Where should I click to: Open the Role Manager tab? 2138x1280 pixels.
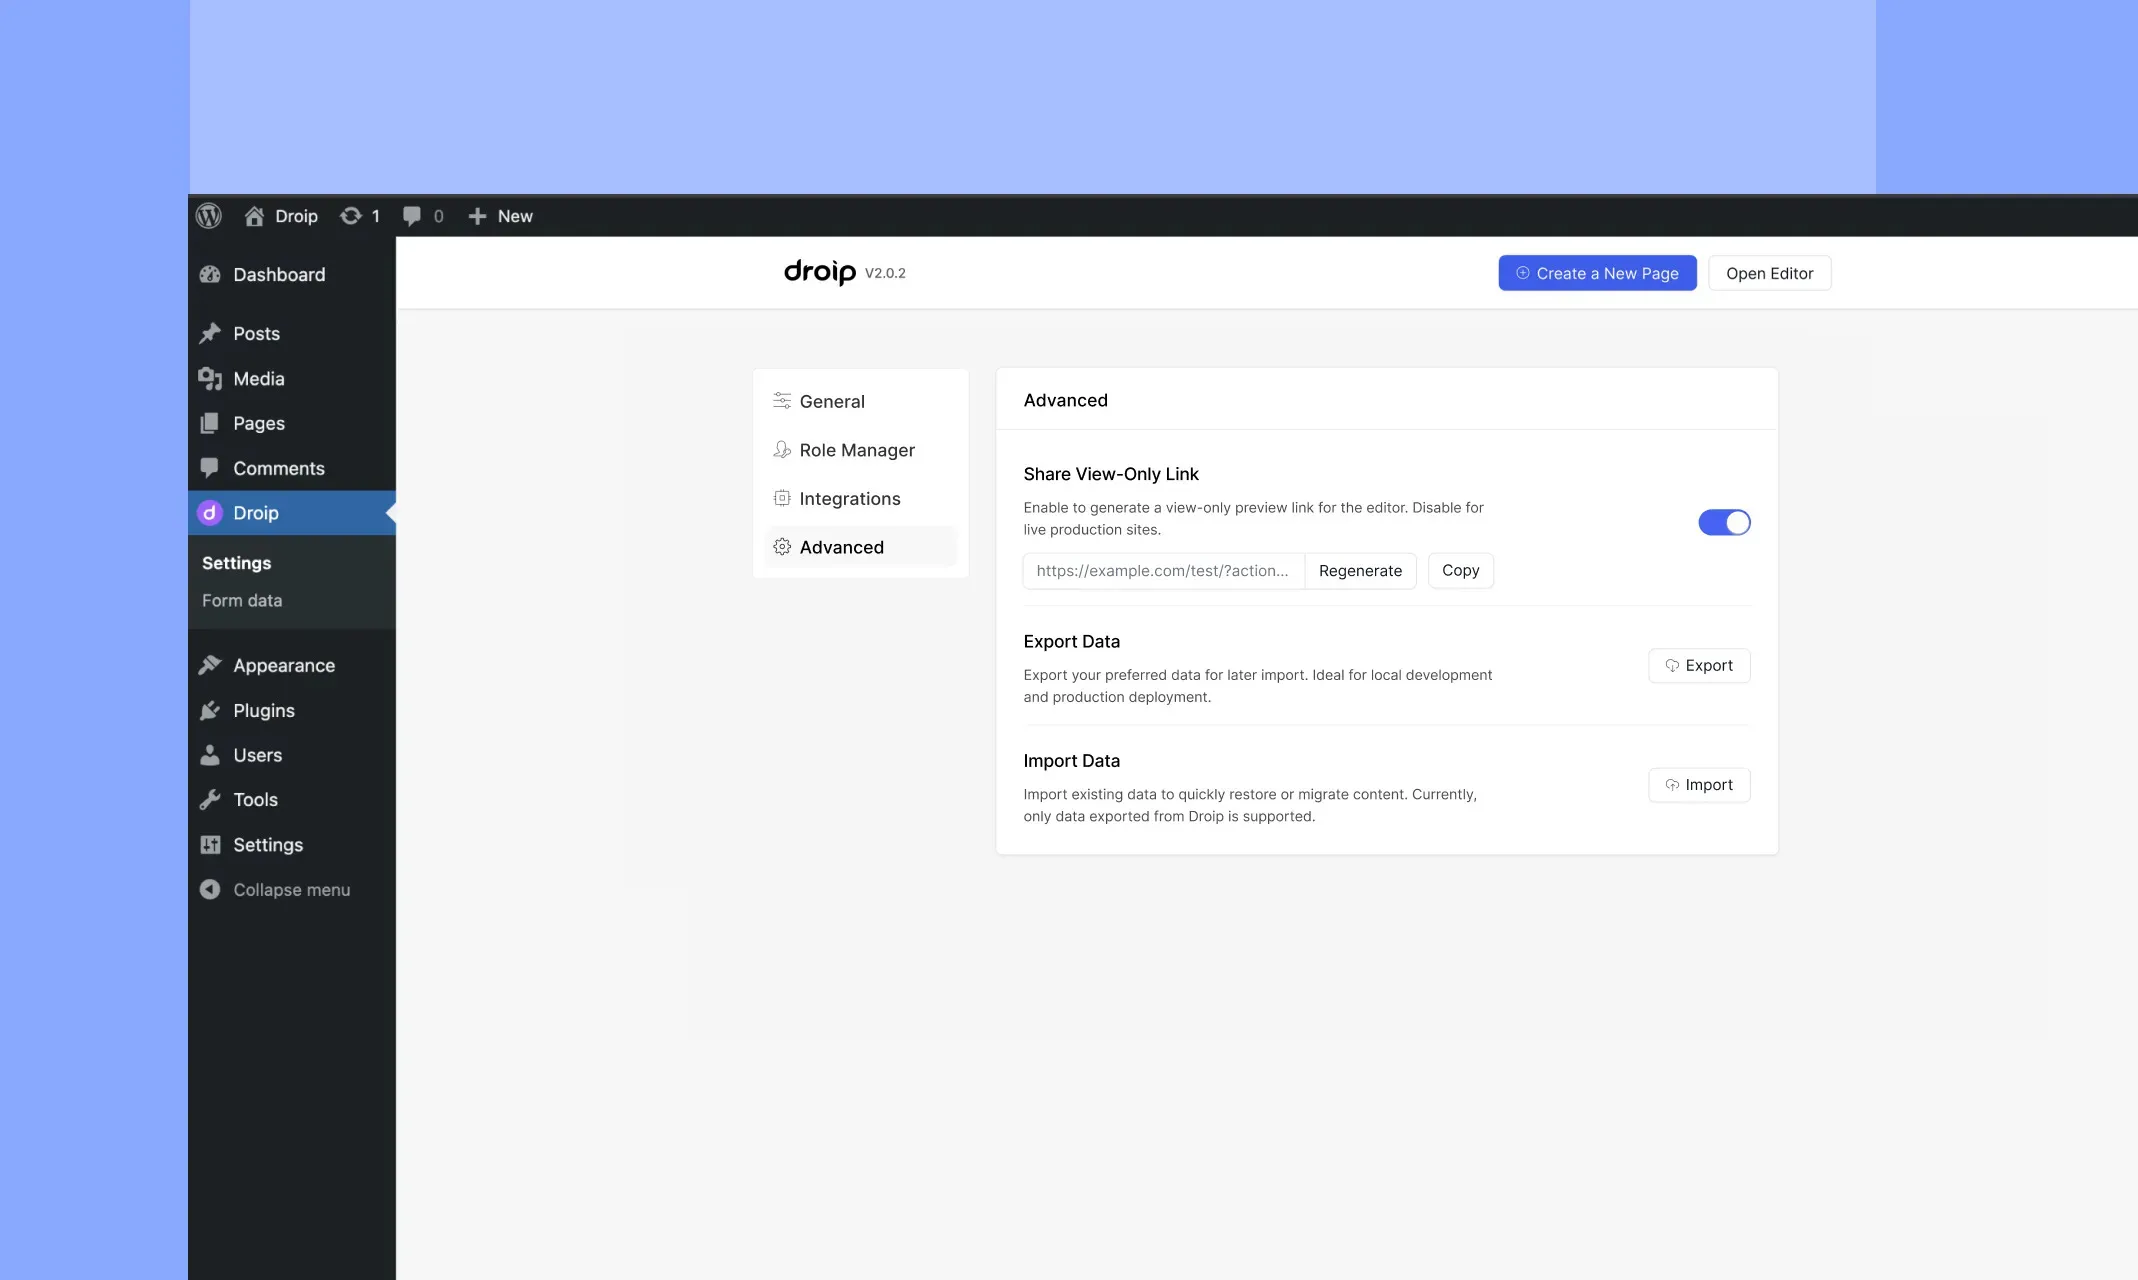point(860,450)
